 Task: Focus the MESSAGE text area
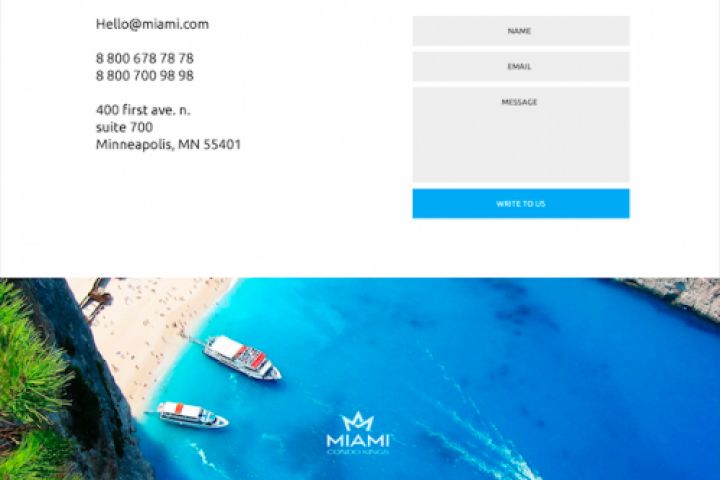[x=521, y=135]
